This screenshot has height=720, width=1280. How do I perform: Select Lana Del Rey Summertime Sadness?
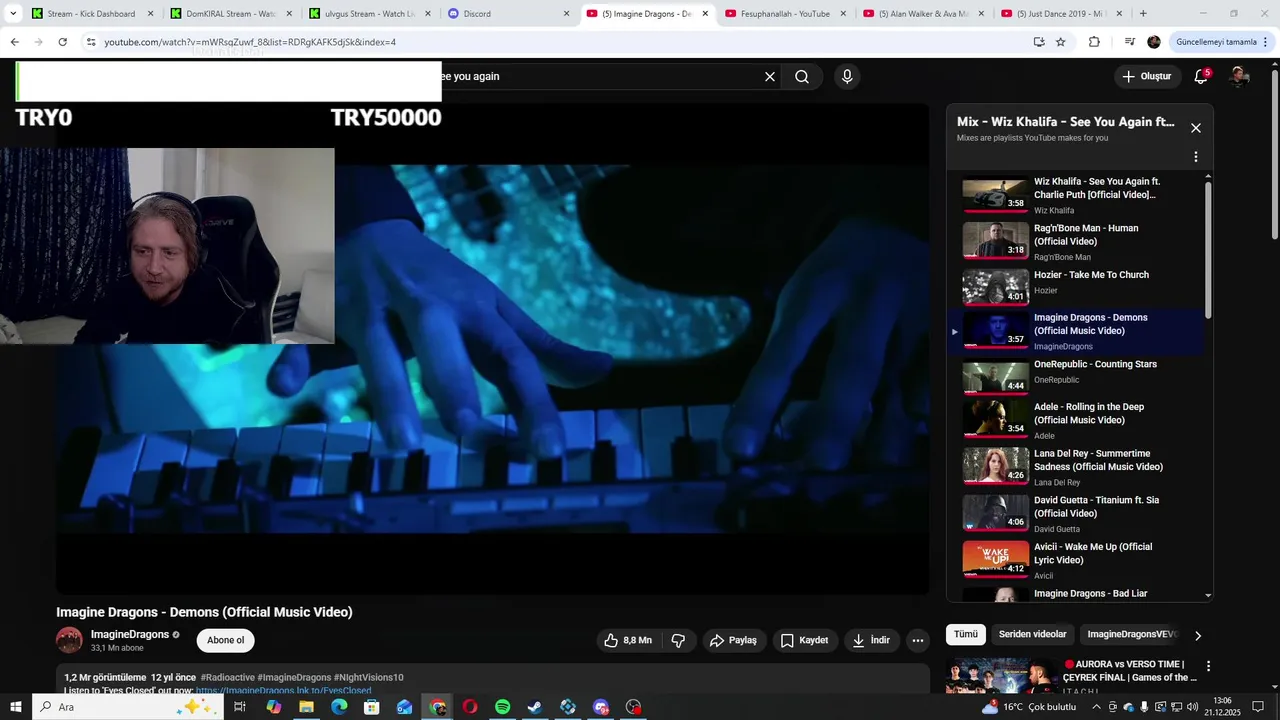(x=1075, y=467)
